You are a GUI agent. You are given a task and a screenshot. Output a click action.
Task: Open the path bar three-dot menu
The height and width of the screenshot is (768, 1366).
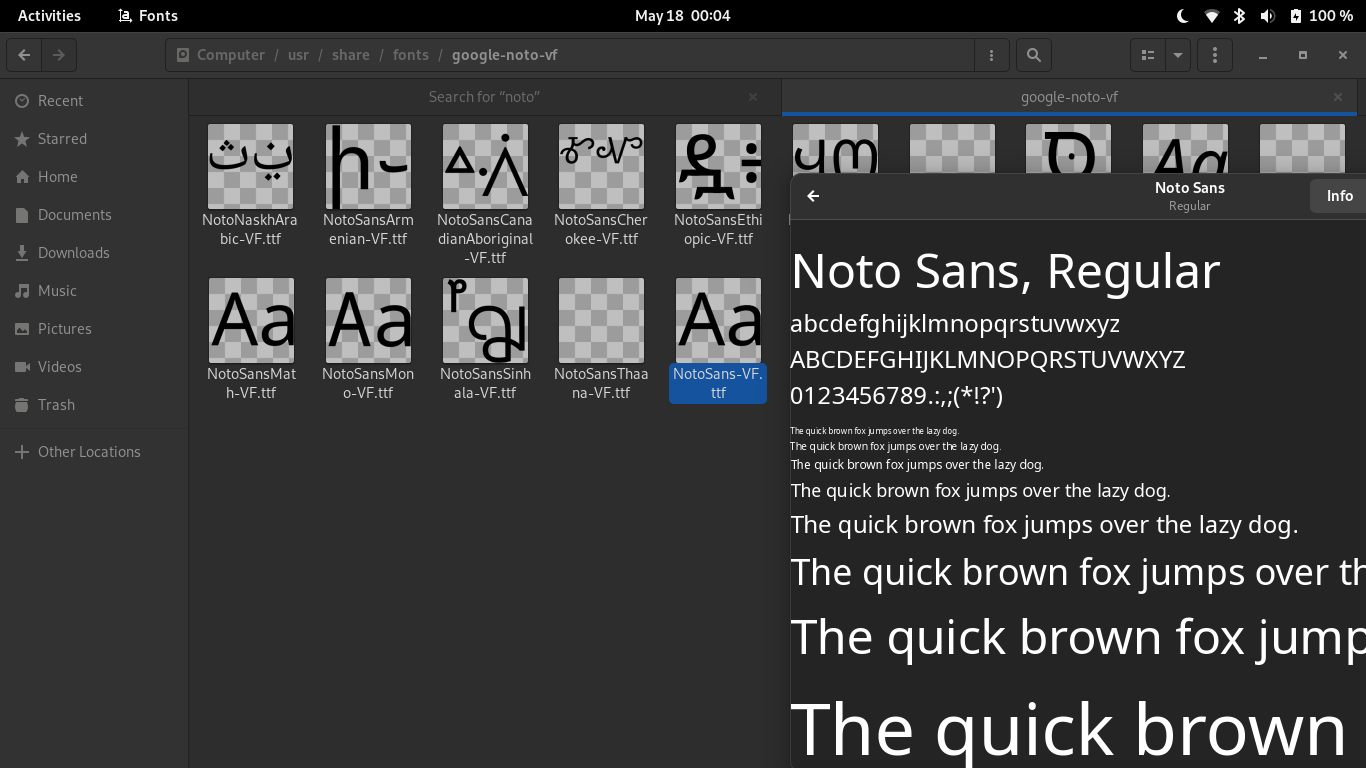tap(991, 55)
